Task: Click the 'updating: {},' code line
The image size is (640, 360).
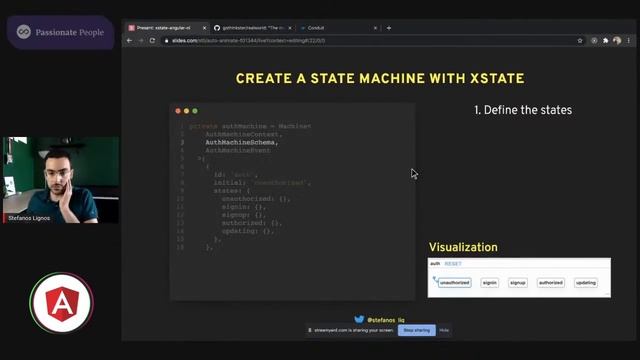Action: pos(248,231)
